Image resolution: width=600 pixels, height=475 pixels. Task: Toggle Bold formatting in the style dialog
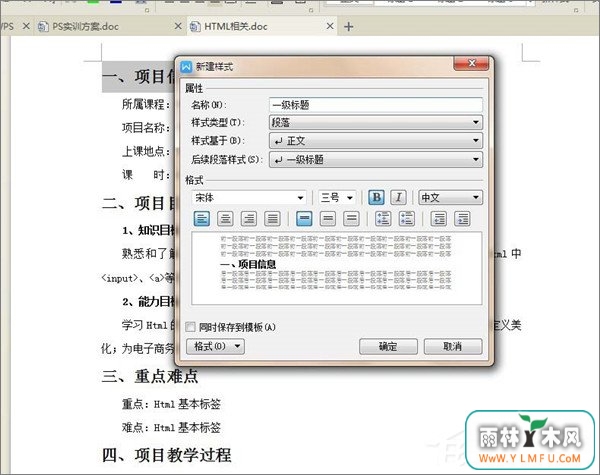point(376,198)
